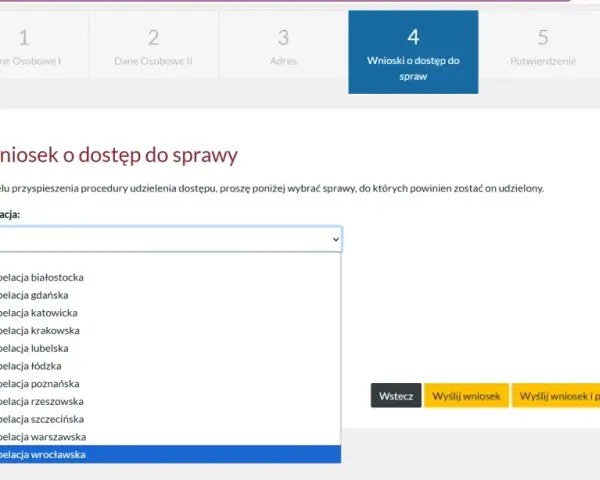Choose apelacja gdańska option
This screenshot has width=600, height=480.
(x=170, y=295)
